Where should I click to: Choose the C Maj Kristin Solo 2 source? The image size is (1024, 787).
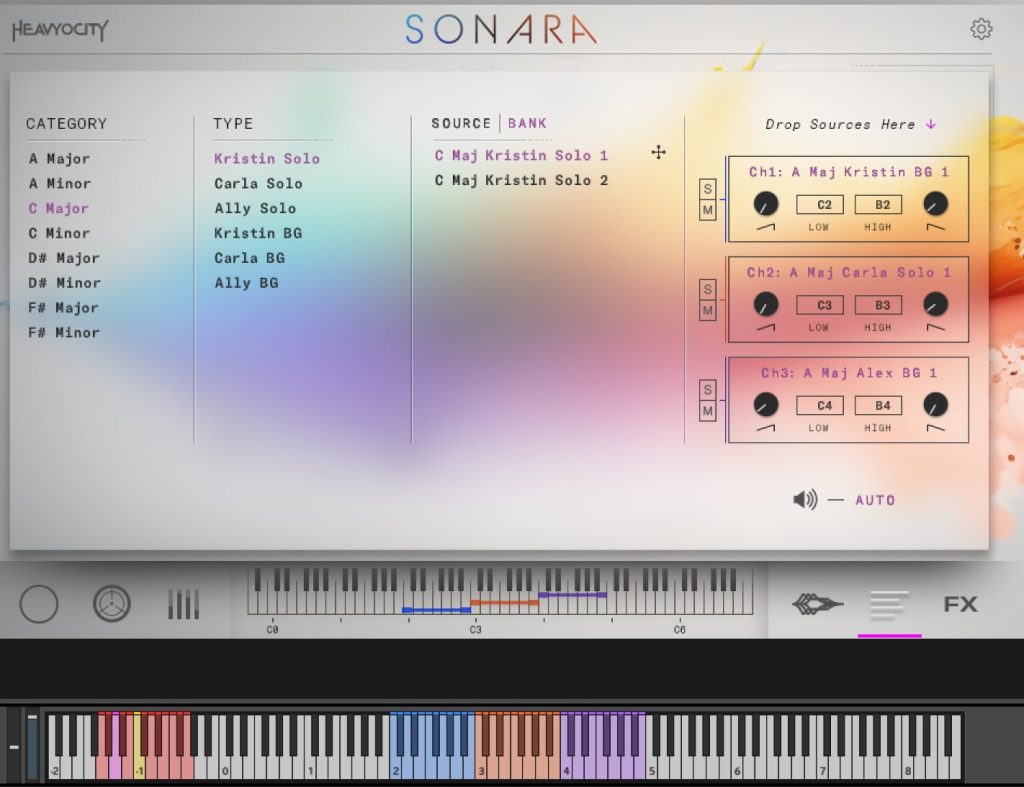coord(521,180)
